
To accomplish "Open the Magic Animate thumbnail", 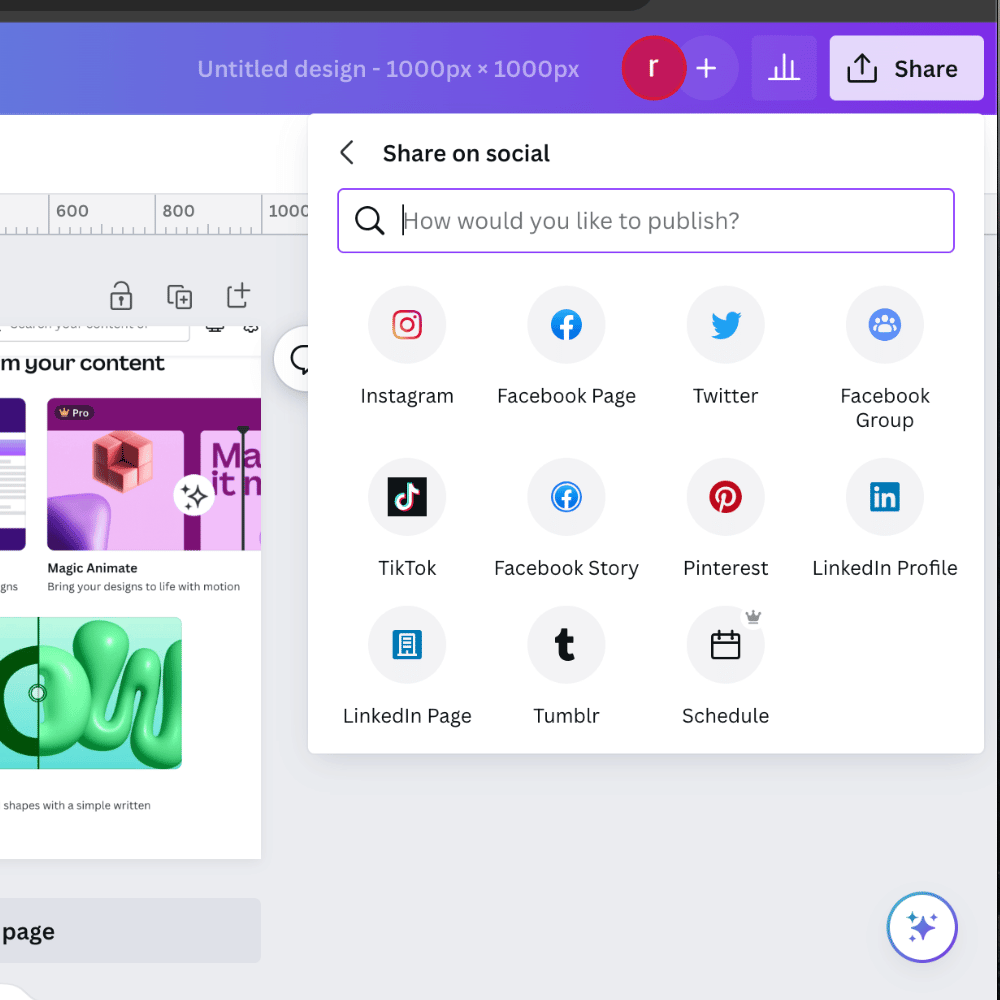I will (154, 475).
